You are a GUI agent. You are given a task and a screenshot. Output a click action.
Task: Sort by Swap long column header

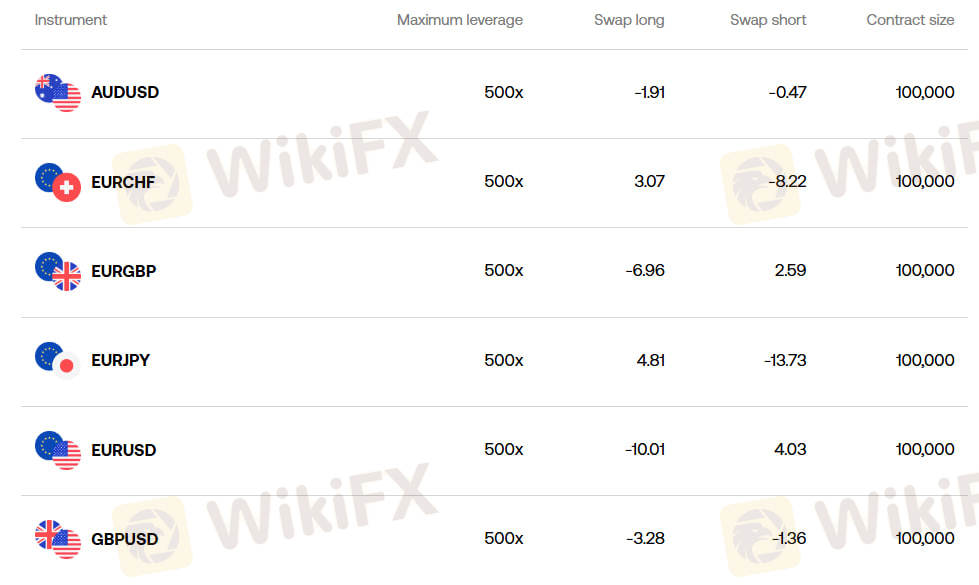point(629,20)
